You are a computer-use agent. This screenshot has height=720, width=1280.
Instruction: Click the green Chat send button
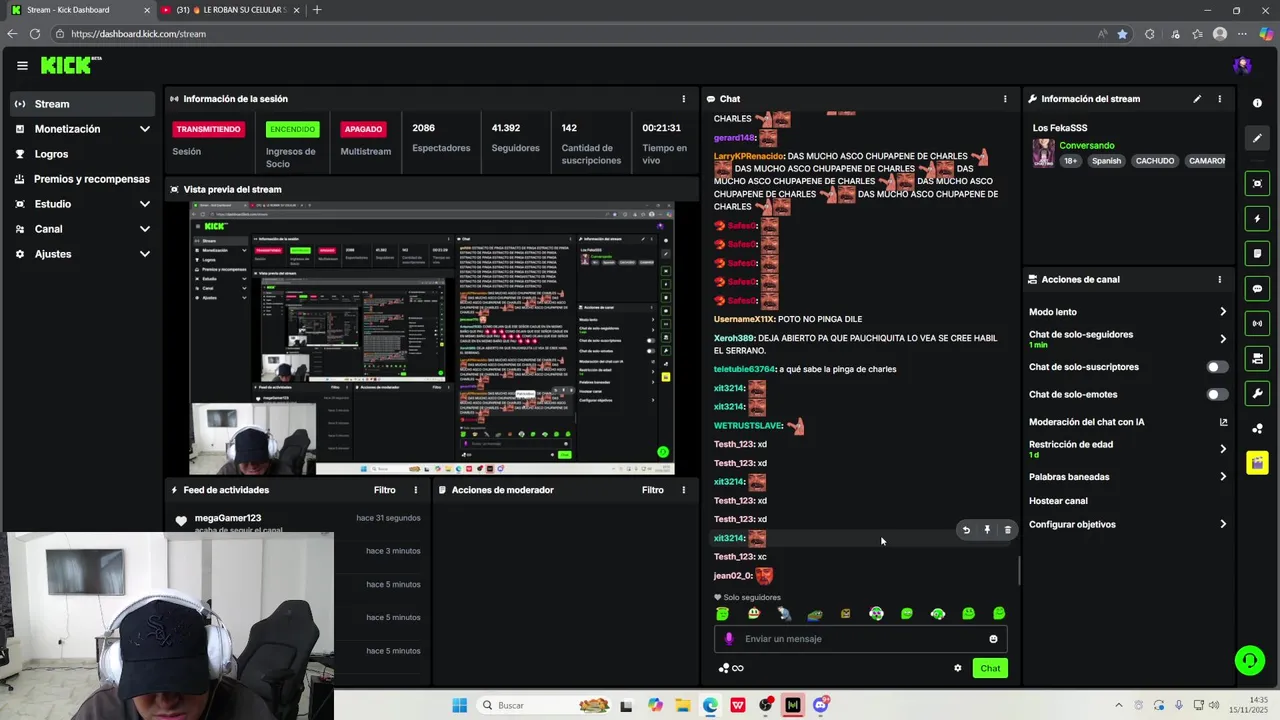(x=990, y=668)
